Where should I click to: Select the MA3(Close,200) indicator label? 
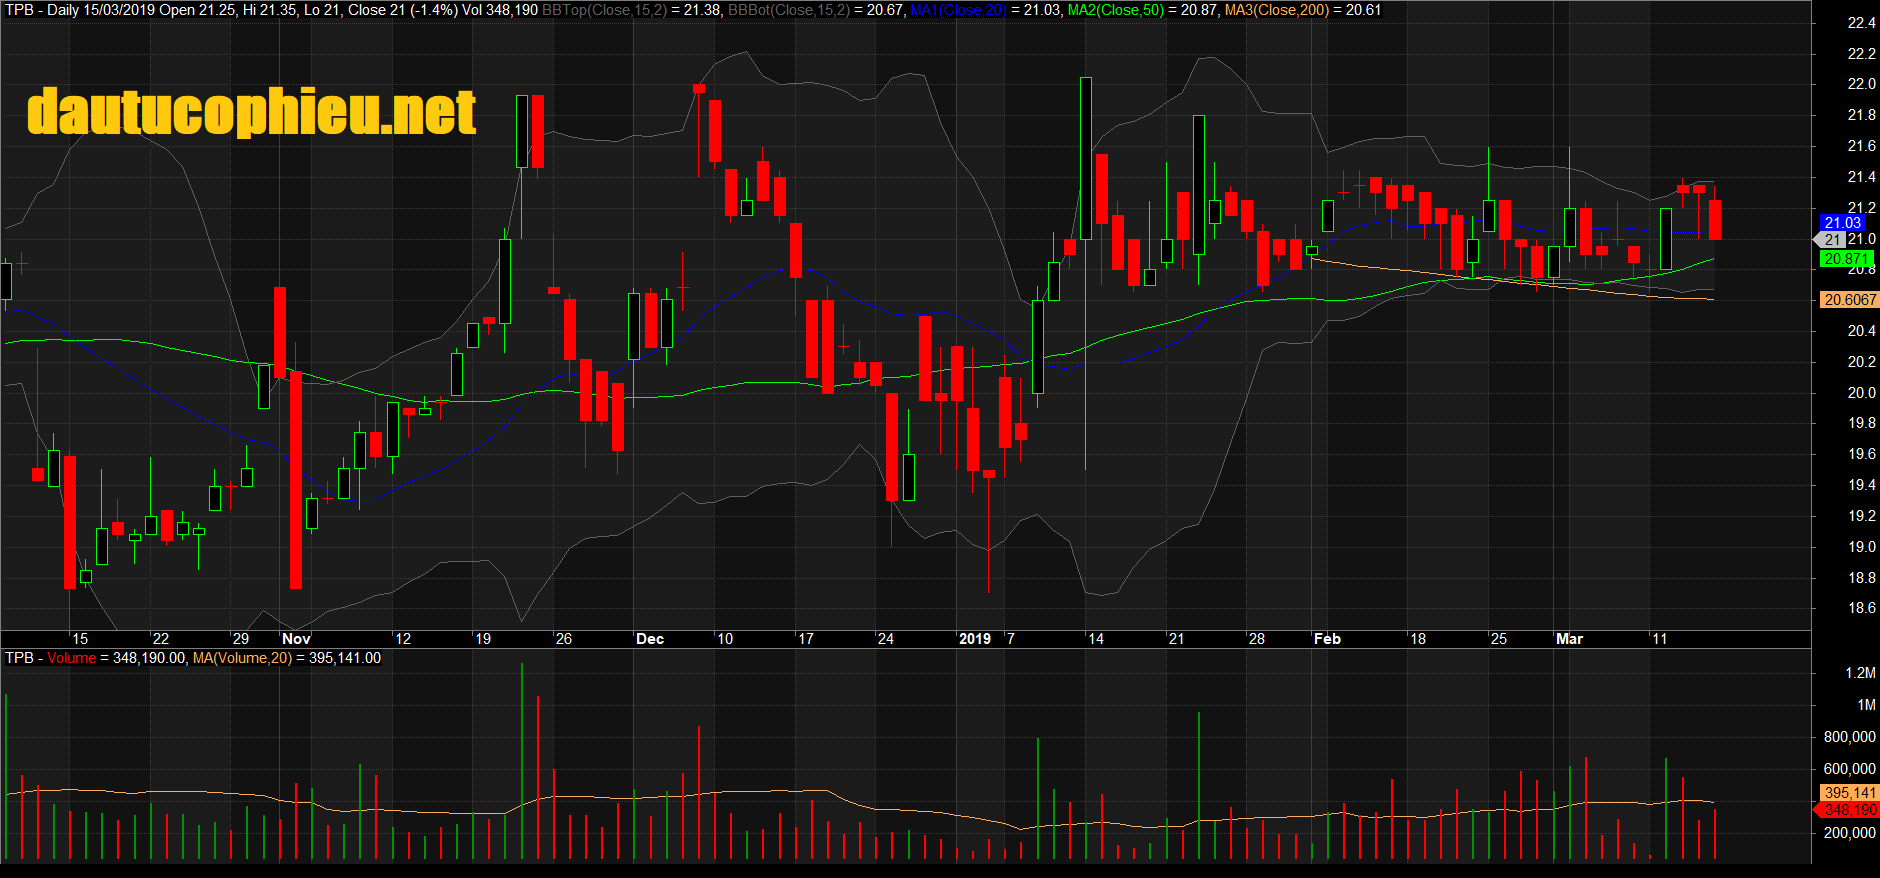coord(1276,10)
